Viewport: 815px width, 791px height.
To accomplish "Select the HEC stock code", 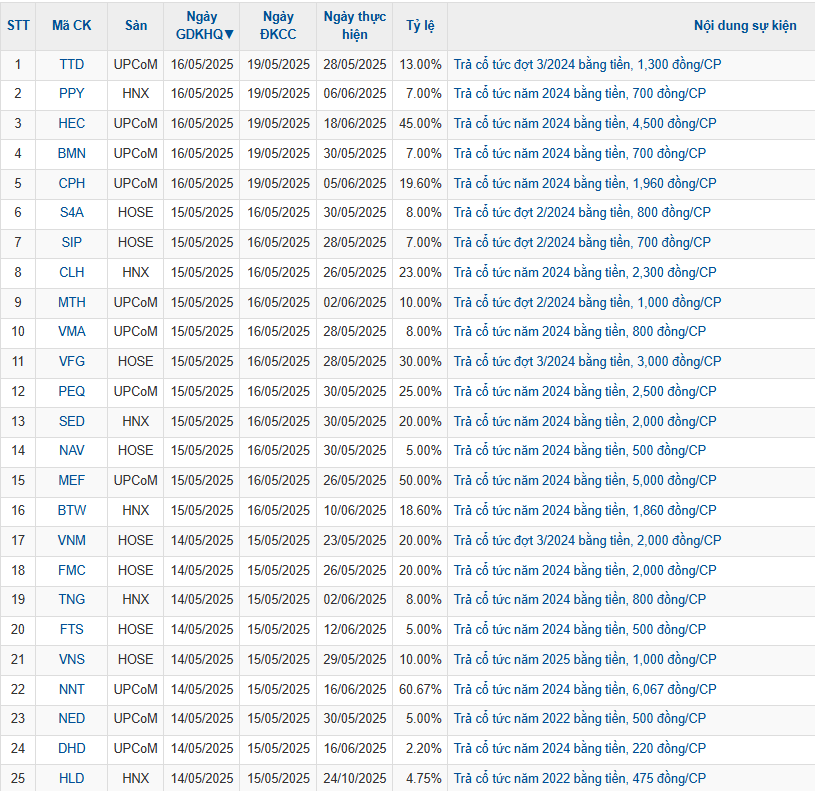I will point(71,124).
